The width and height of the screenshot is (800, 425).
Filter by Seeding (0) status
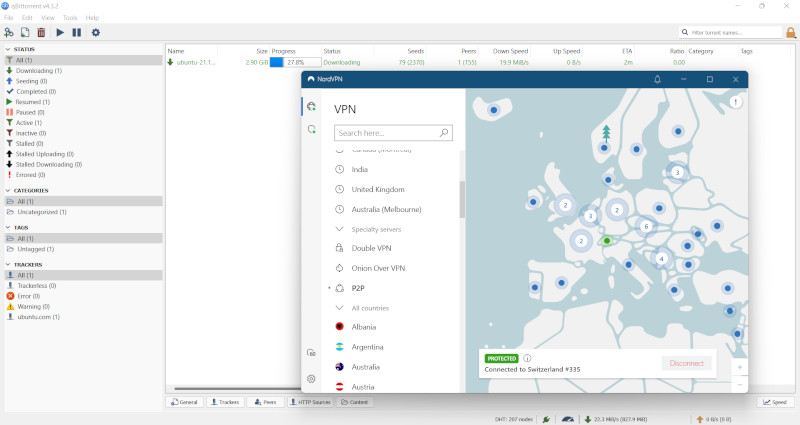click(84, 81)
